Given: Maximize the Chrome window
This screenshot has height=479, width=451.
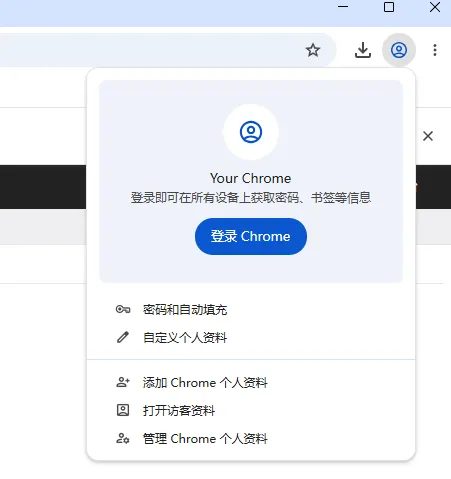Looking at the screenshot, I should pyautogui.click(x=389, y=7).
